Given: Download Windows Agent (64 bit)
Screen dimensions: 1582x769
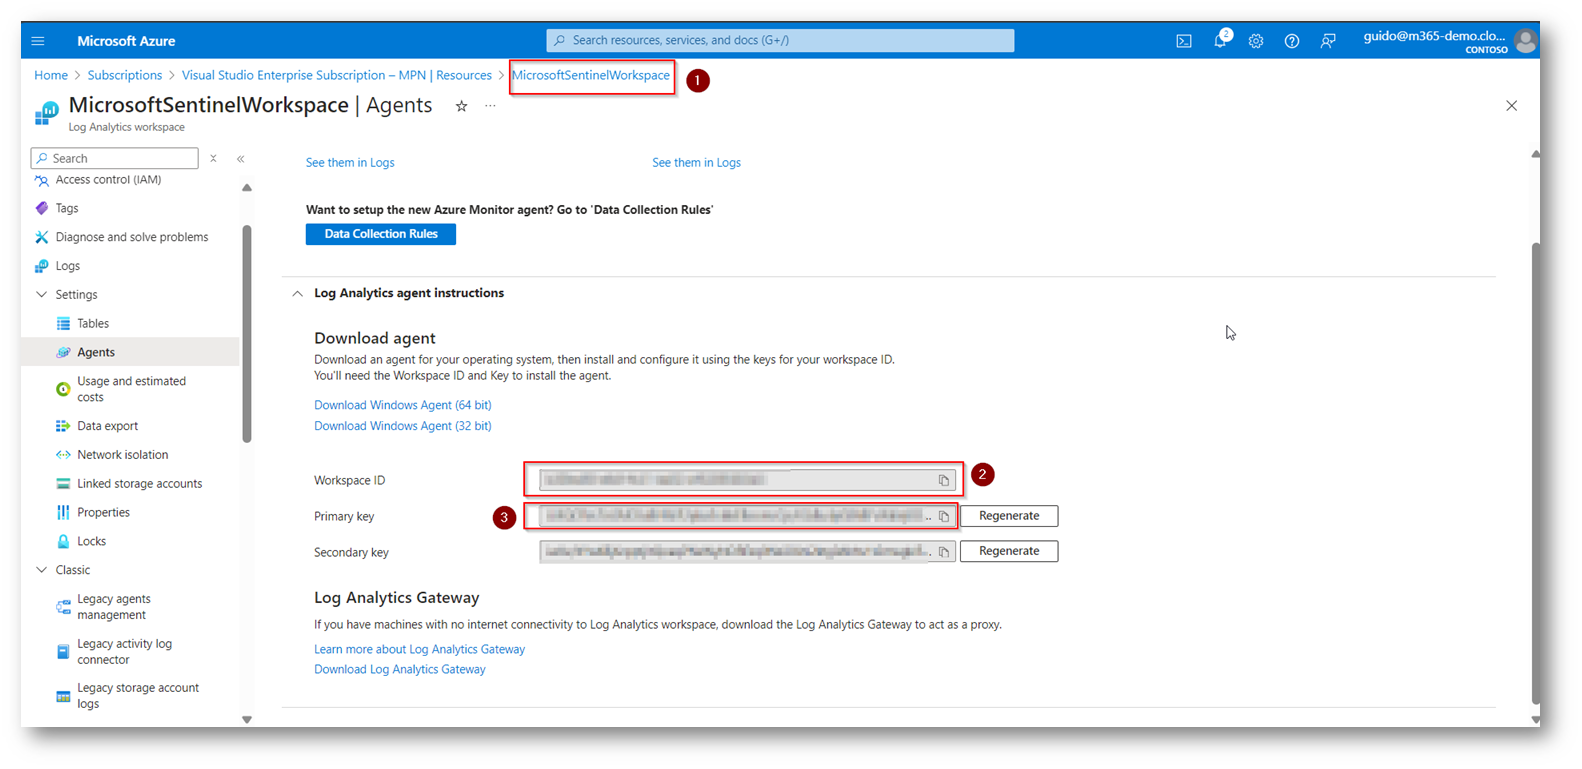Looking at the screenshot, I should tap(403, 405).
